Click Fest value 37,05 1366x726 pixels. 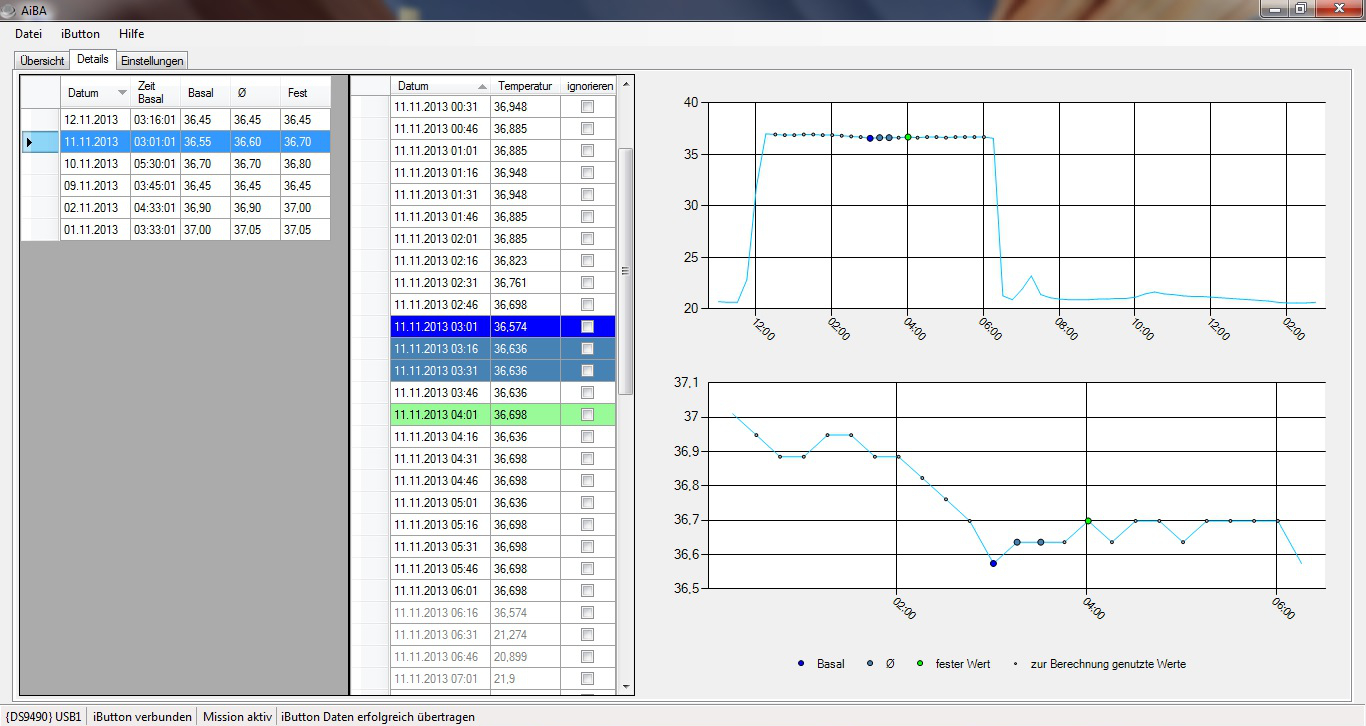305,230
